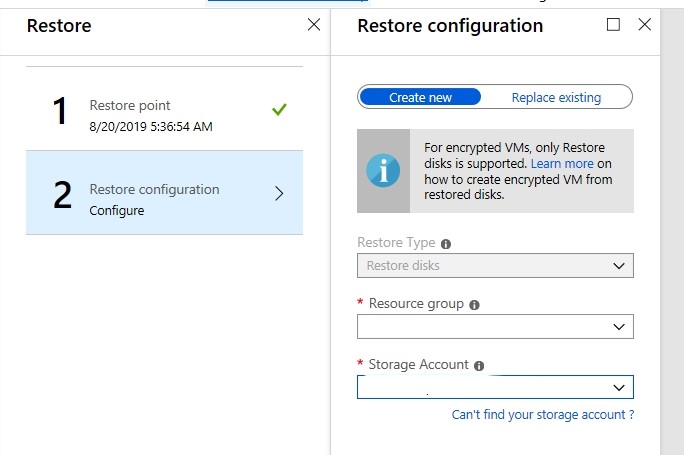
Task: Switch to Replace existing option
Action: click(556, 97)
